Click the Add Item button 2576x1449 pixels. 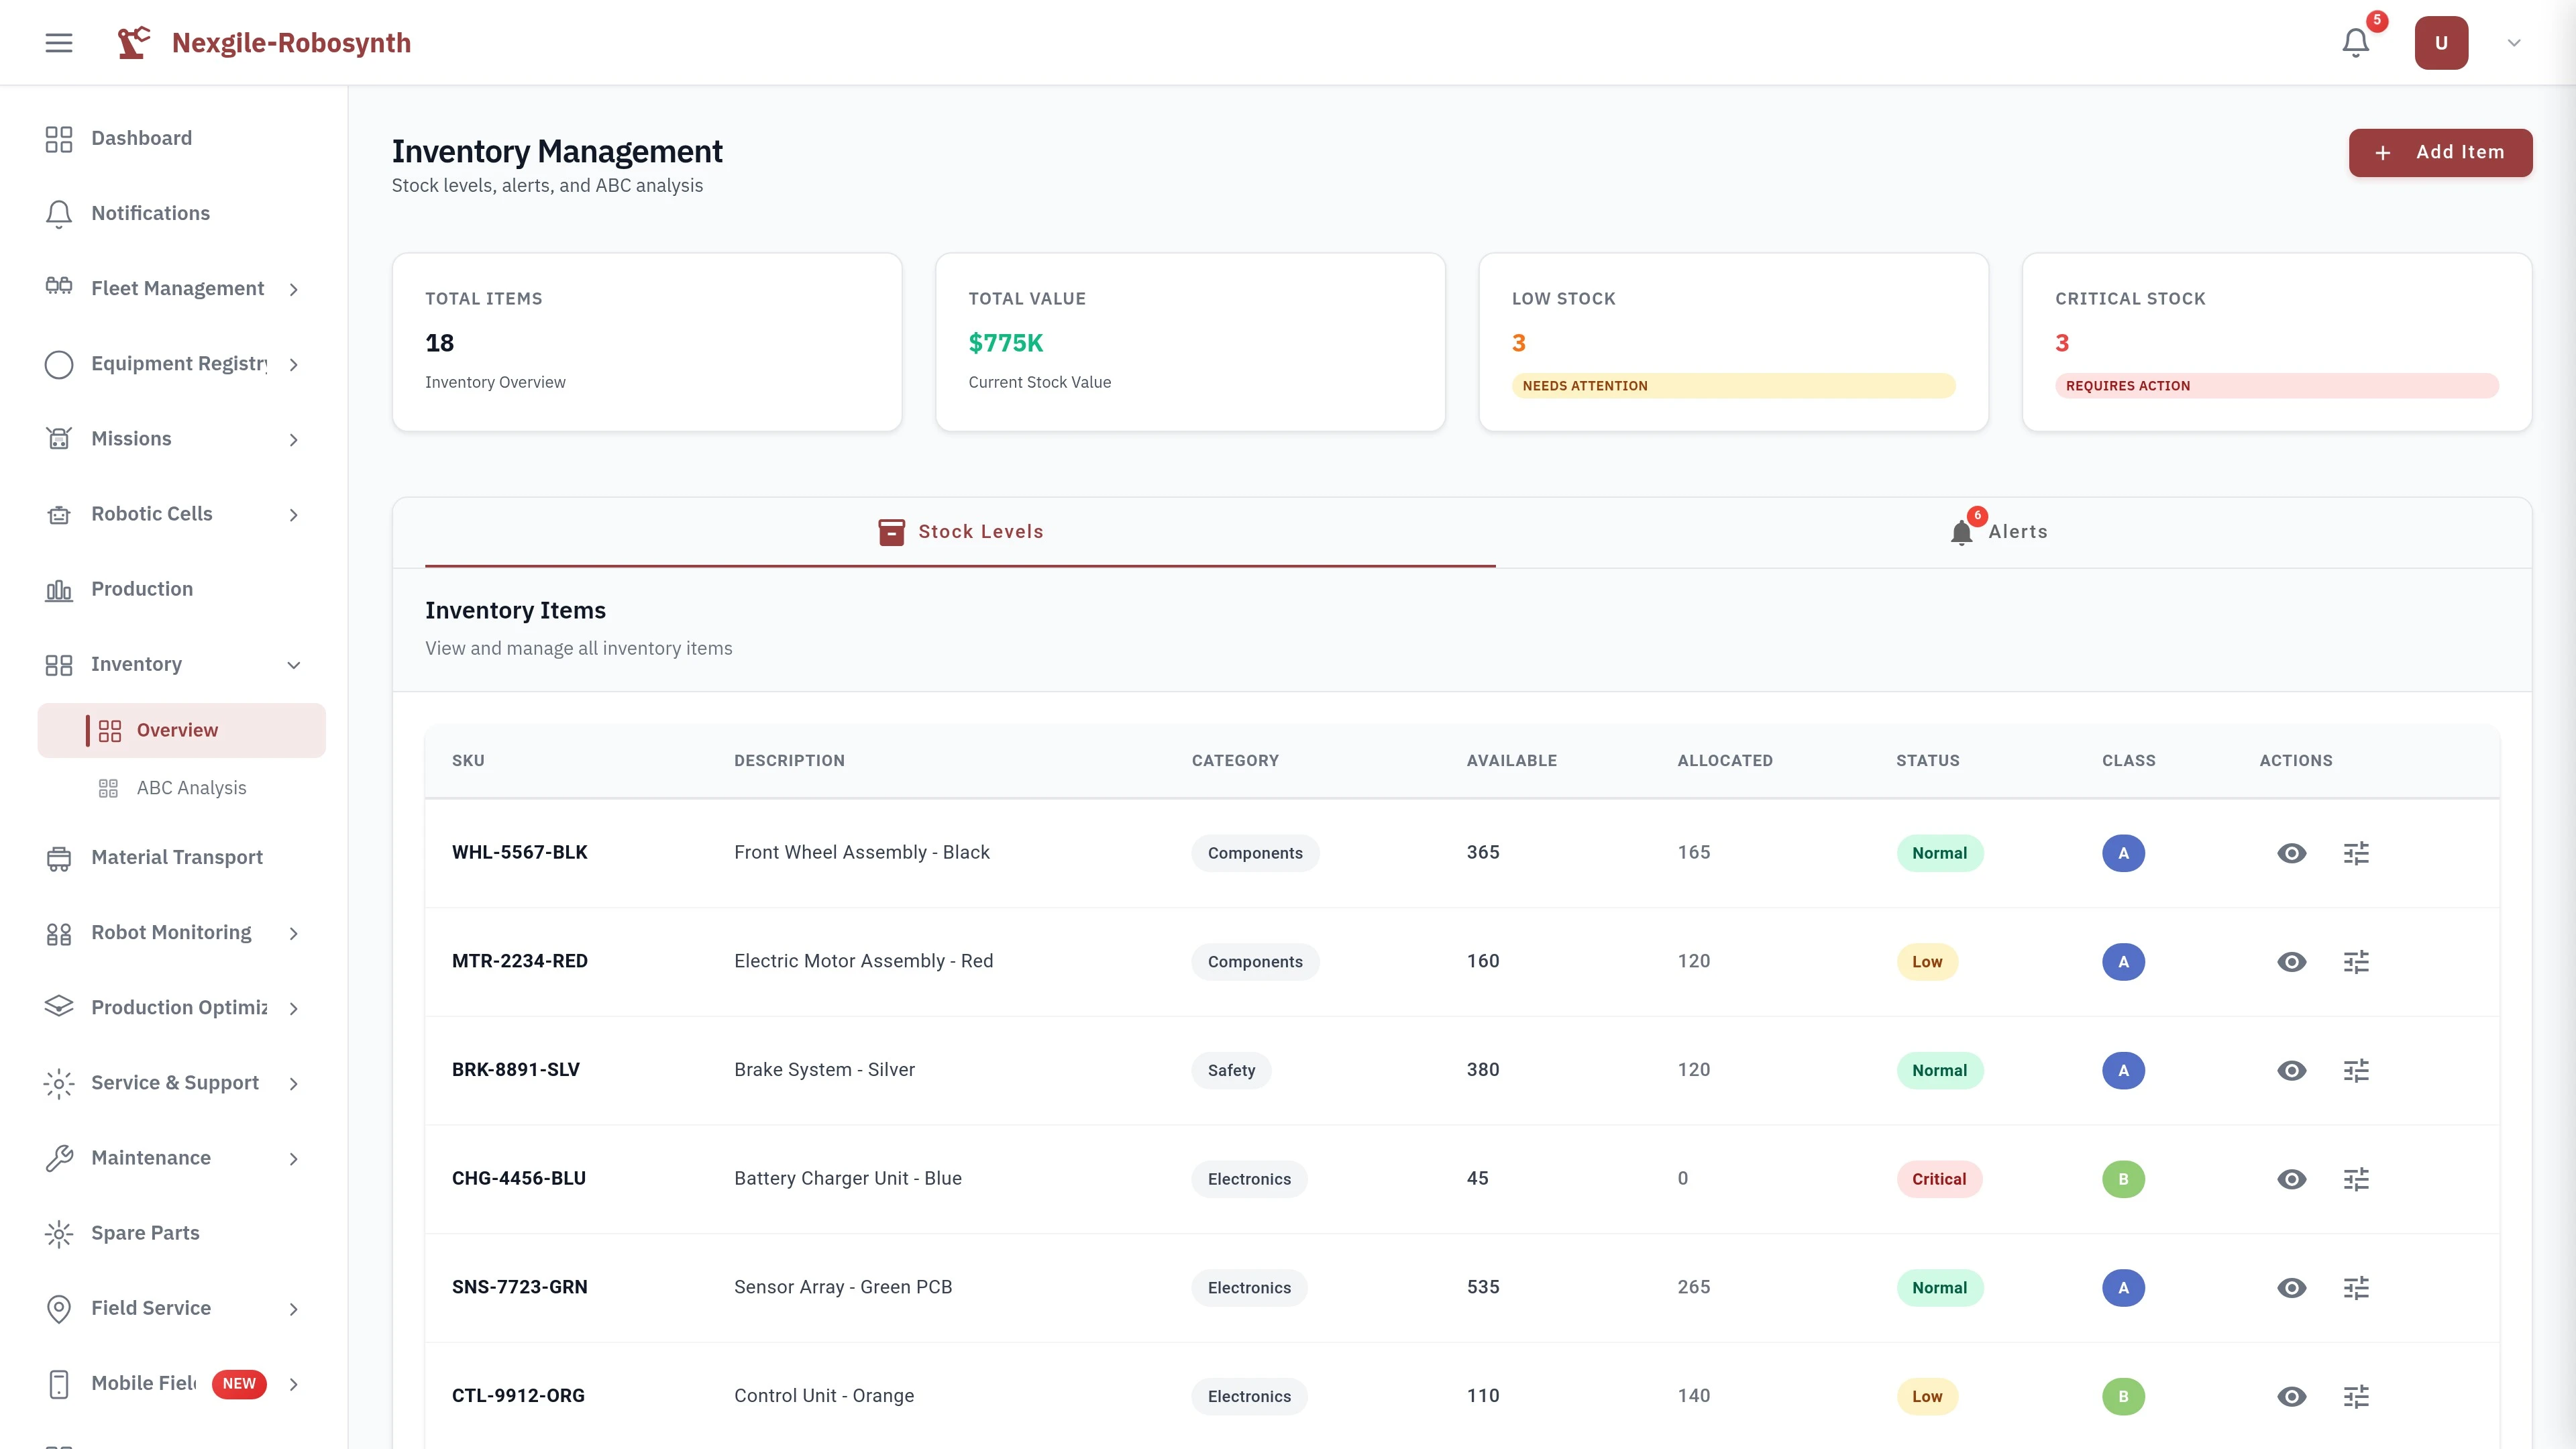tap(2440, 152)
